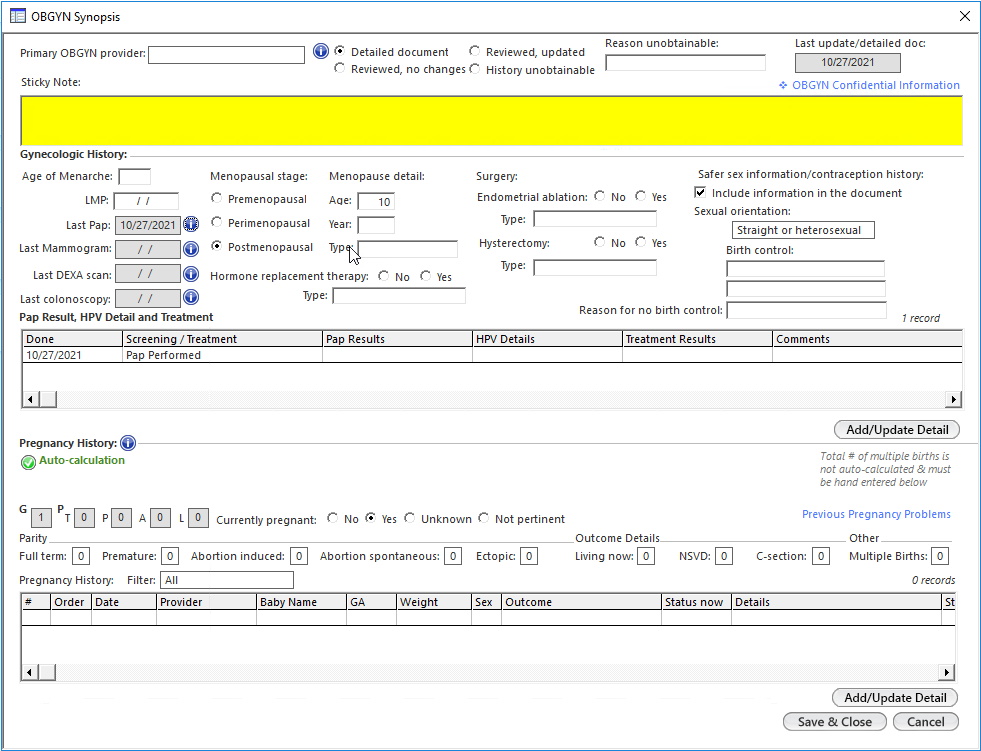Click the info icon next to Last DEXA scan
The height and width of the screenshot is (751, 981).
pyautogui.click(x=191, y=274)
